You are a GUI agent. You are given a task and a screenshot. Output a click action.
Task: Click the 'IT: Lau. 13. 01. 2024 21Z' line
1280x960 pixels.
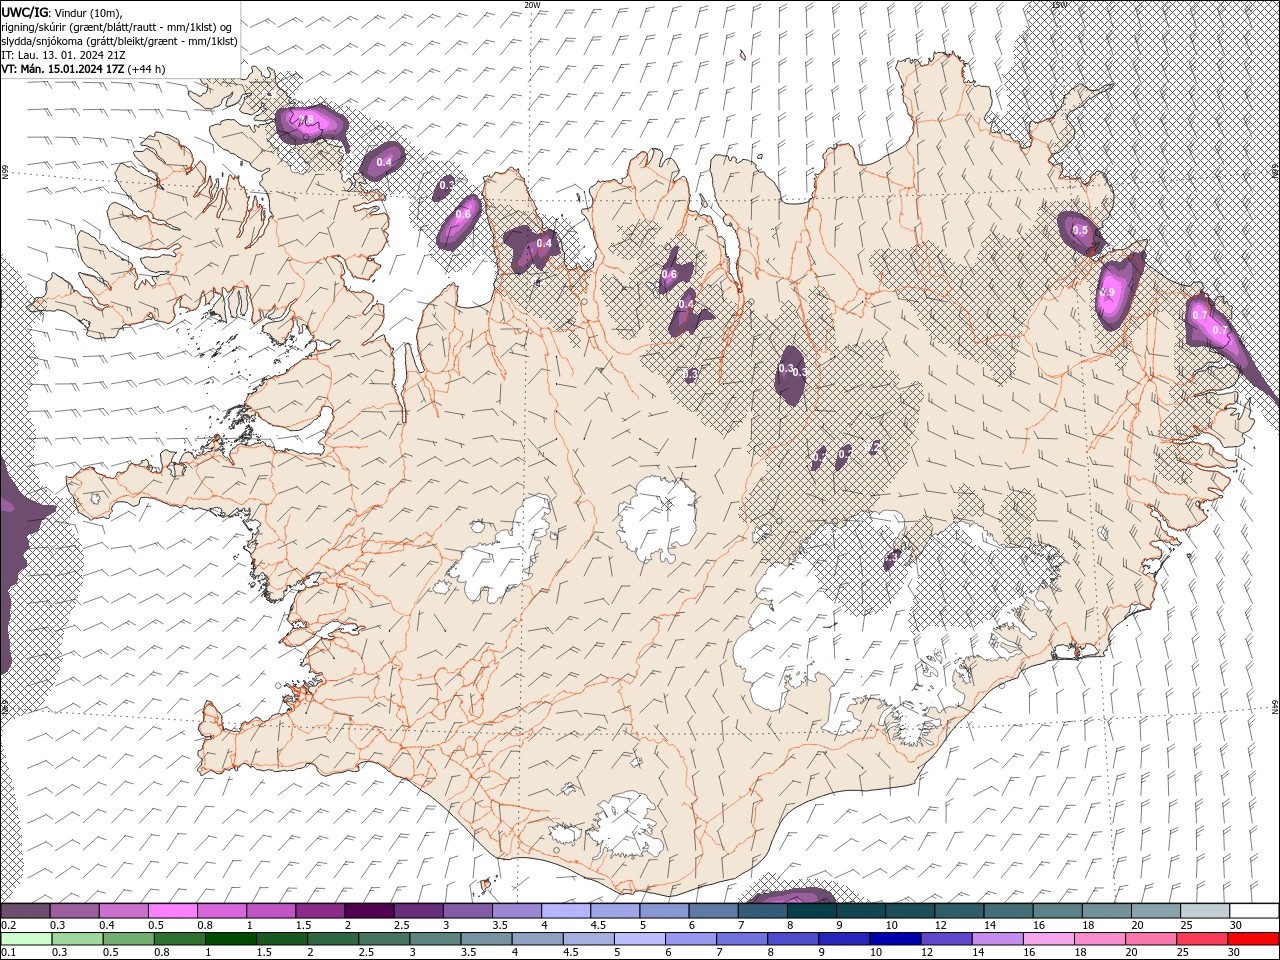(x=61, y=54)
